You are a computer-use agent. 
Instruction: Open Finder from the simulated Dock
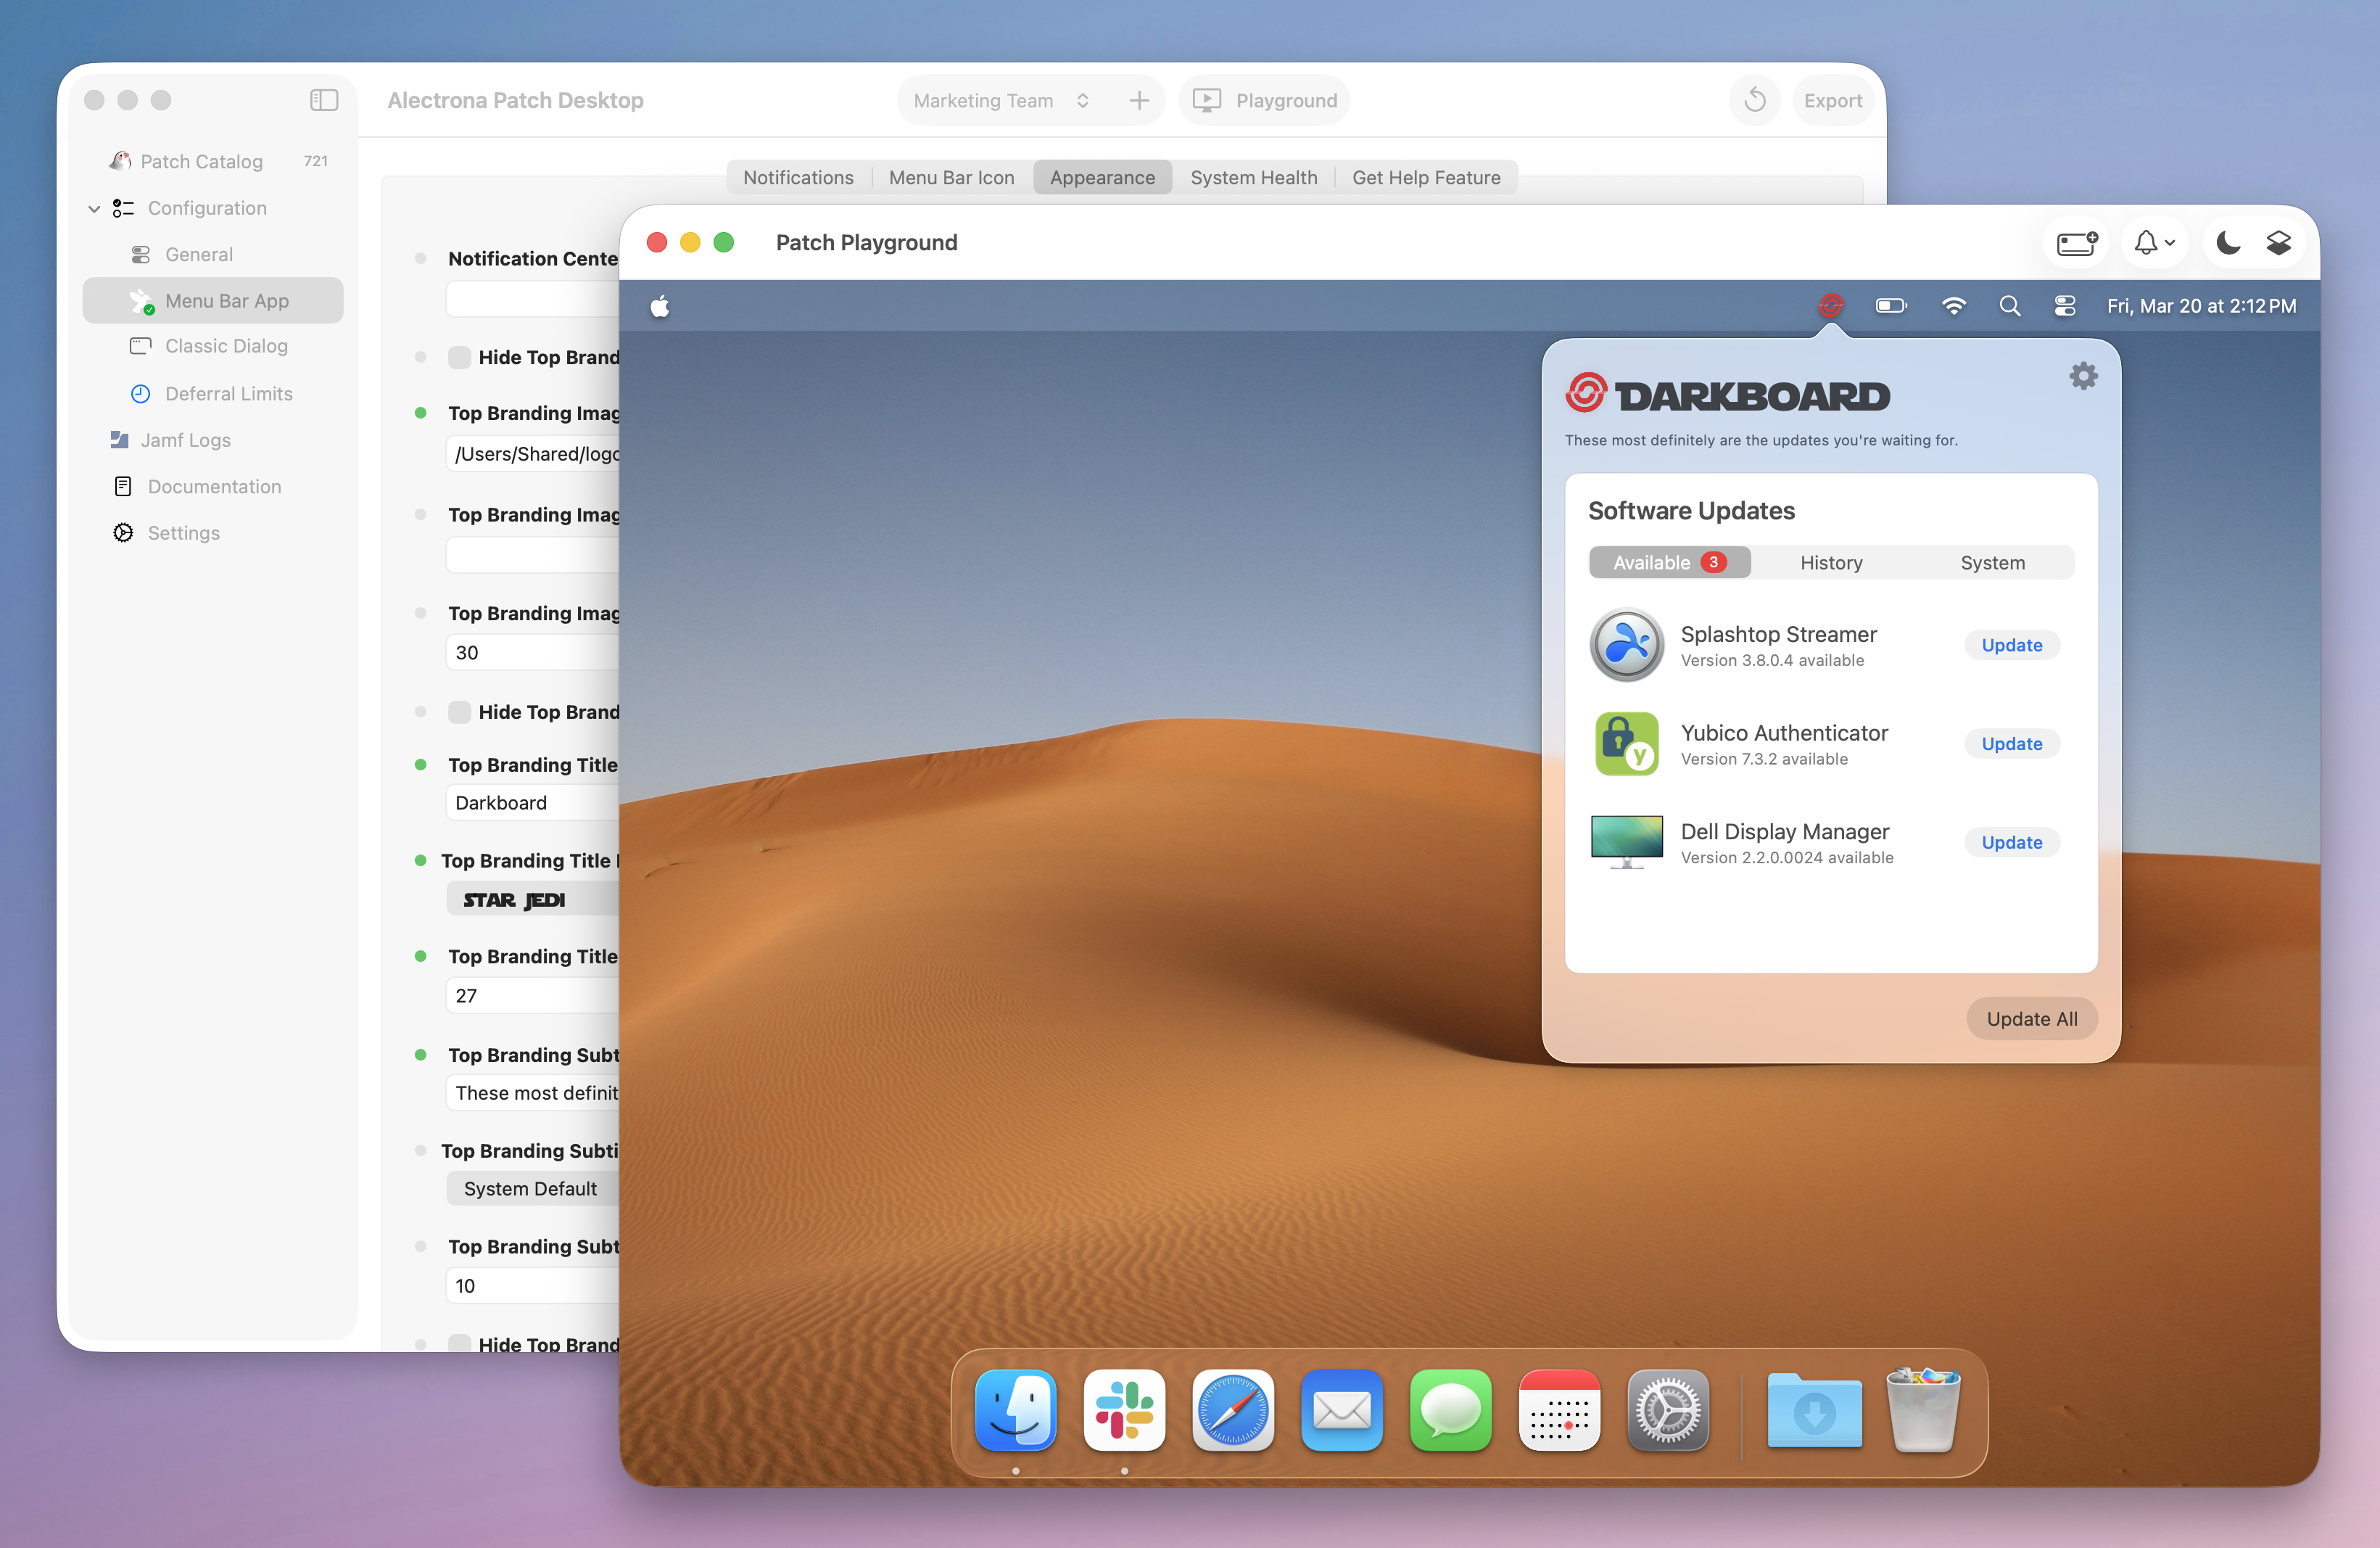pos(1015,1410)
